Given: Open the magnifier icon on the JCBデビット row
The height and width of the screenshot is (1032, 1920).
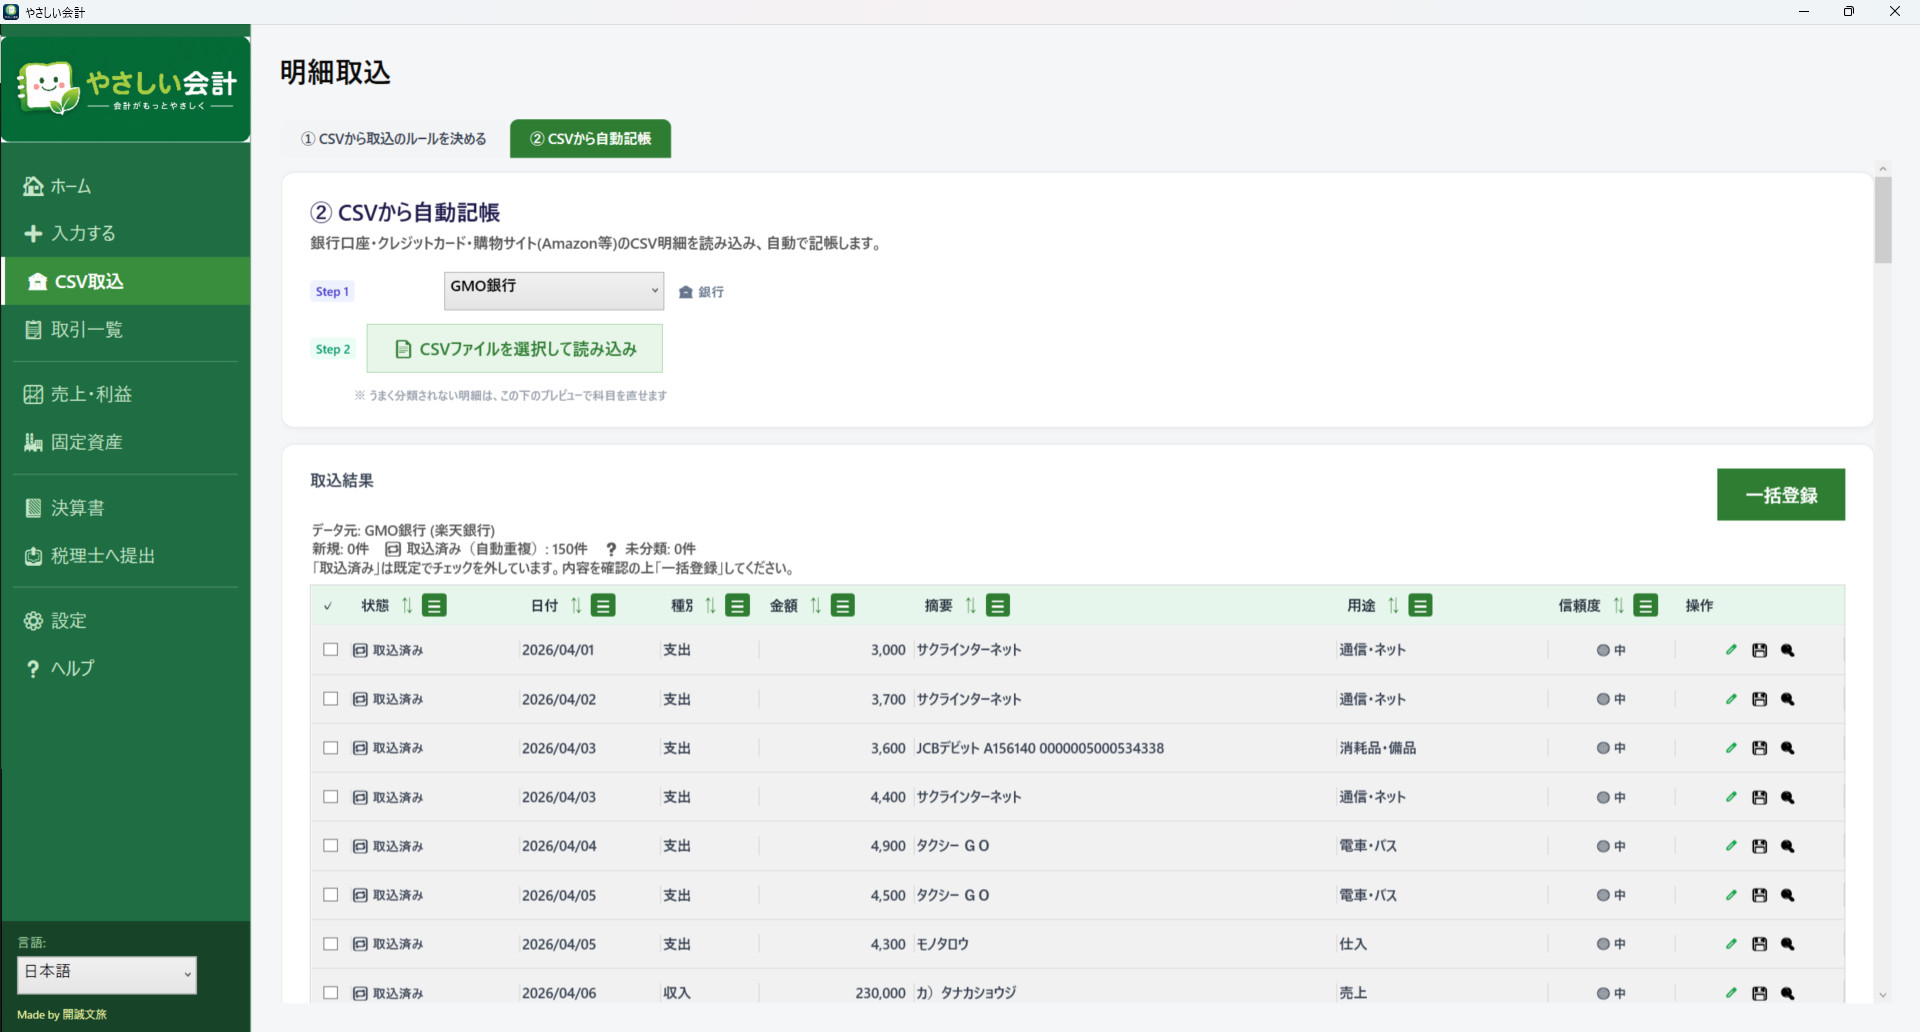Looking at the screenshot, I should point(1788,748).
